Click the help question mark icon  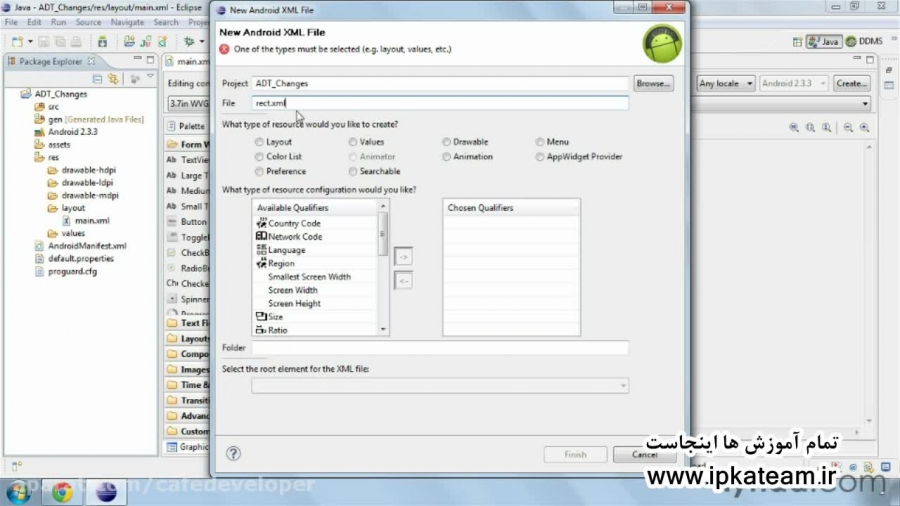(233, 453)
